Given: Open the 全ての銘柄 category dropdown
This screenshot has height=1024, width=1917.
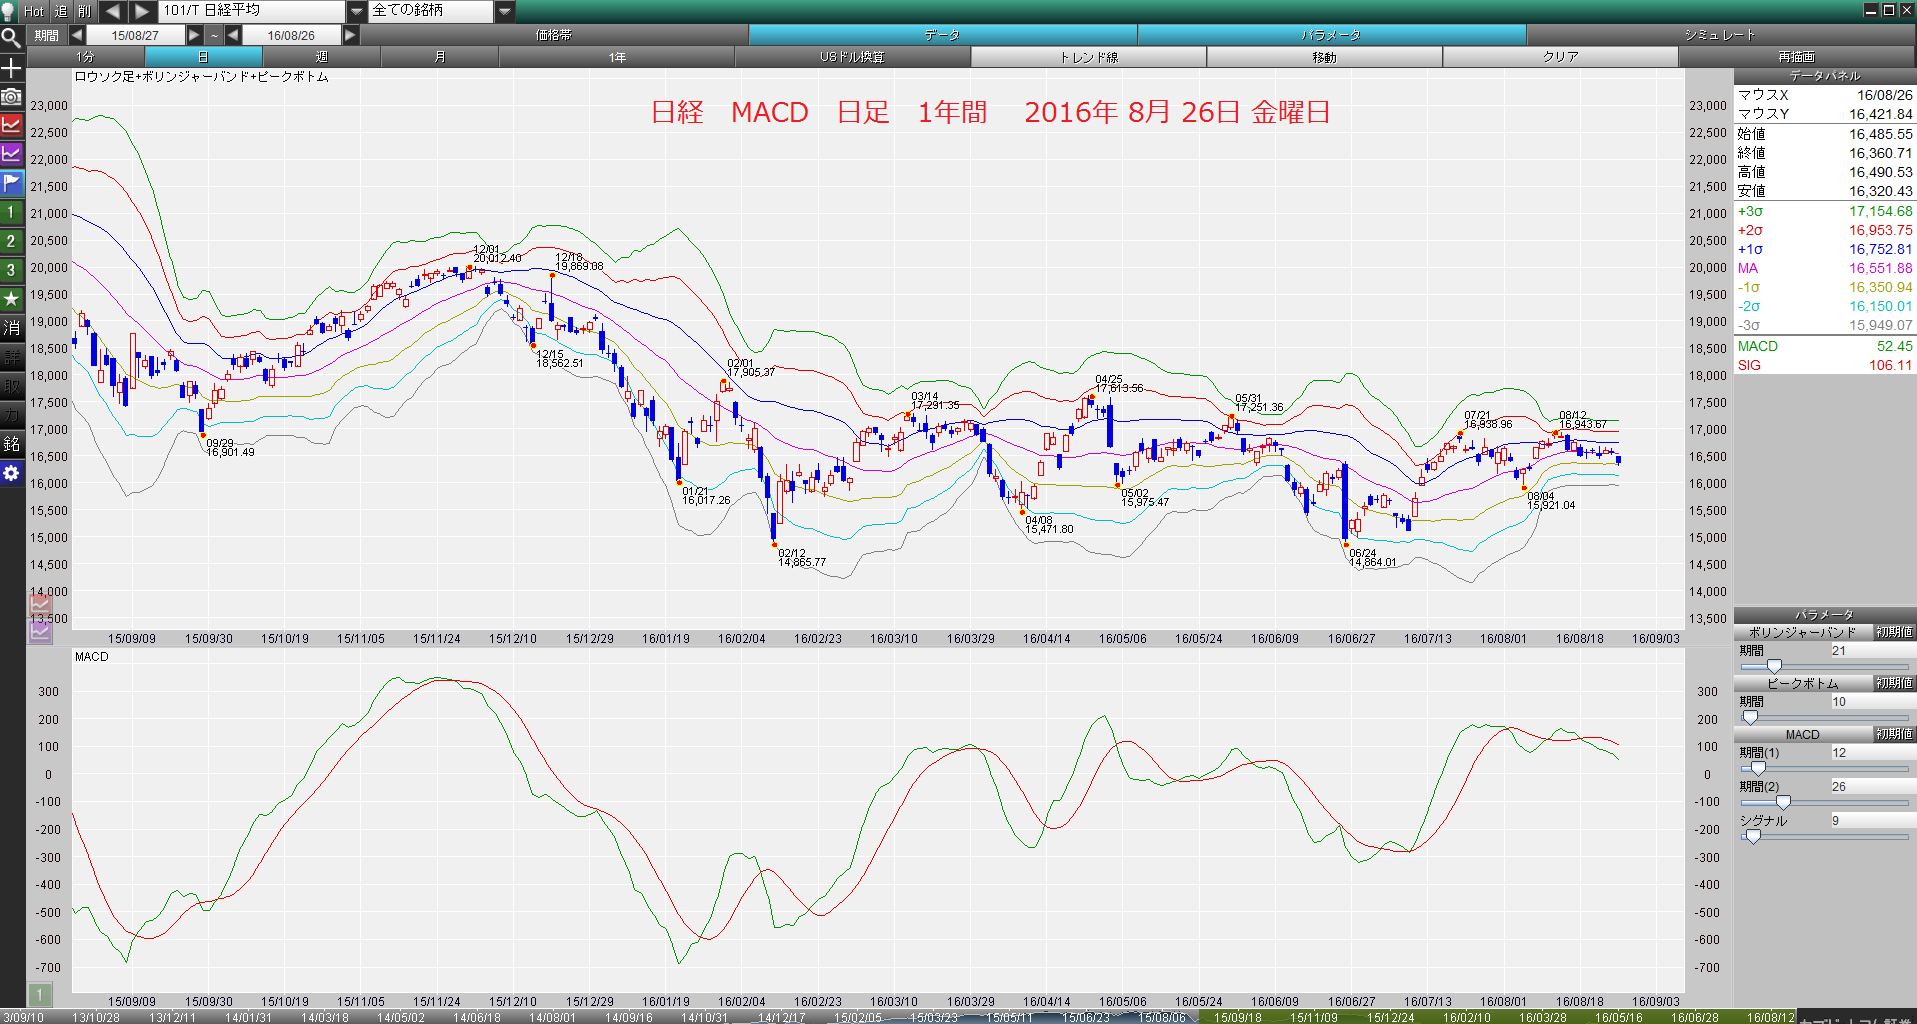Looking at the screenshot, I should point(505,11).
